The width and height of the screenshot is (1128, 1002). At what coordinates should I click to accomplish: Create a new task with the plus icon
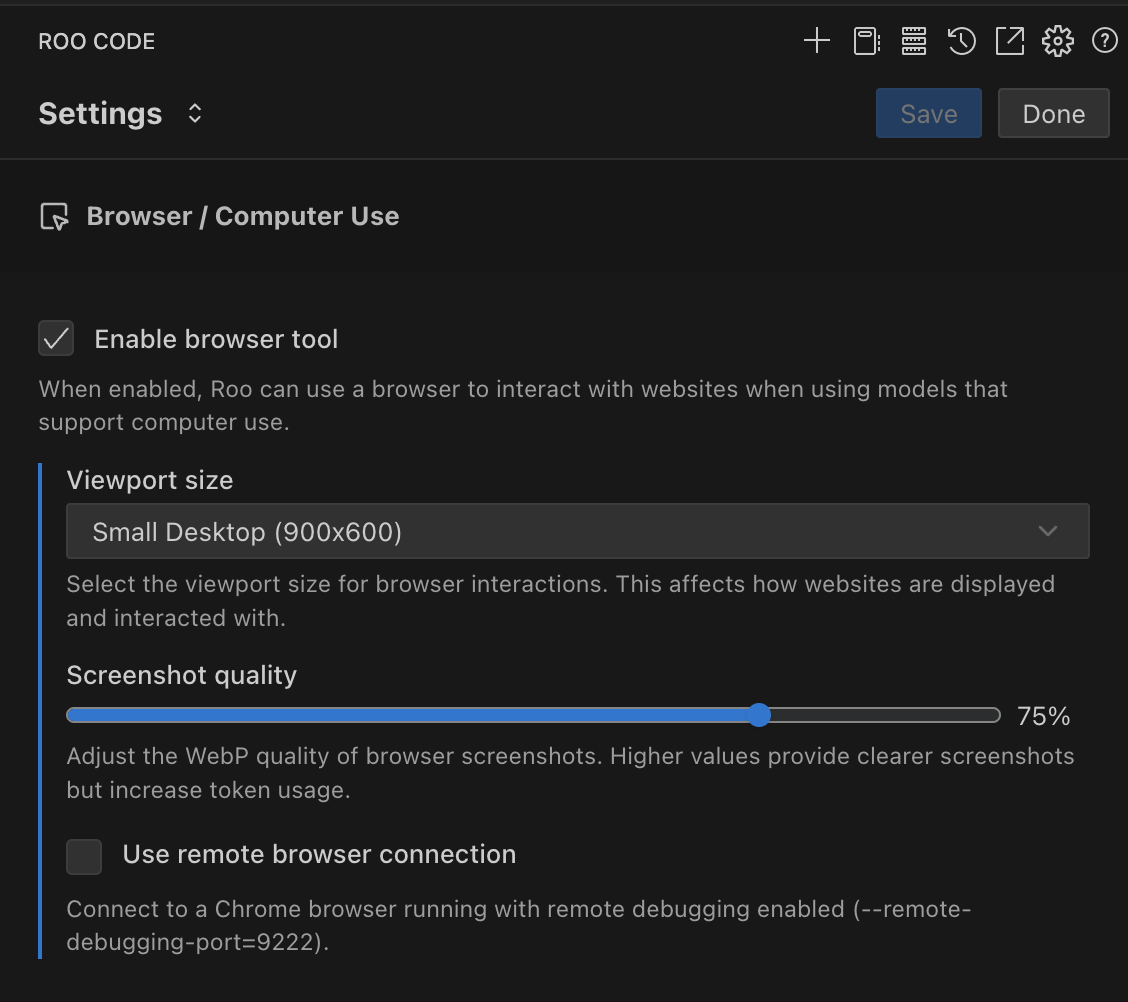click(816, 41)
